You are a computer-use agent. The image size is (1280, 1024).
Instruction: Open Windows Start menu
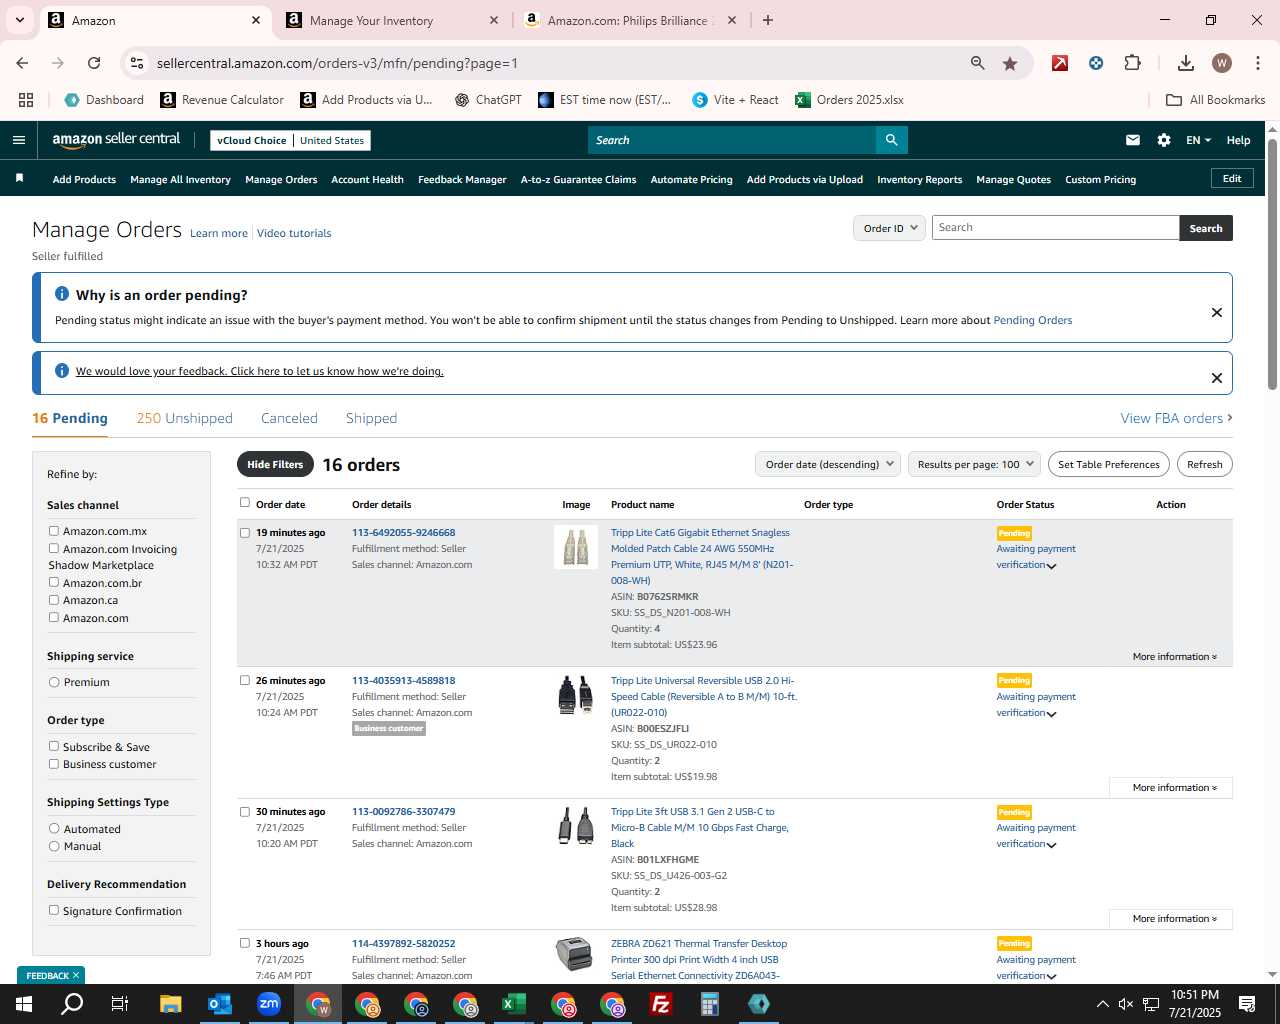[23, 1004]
